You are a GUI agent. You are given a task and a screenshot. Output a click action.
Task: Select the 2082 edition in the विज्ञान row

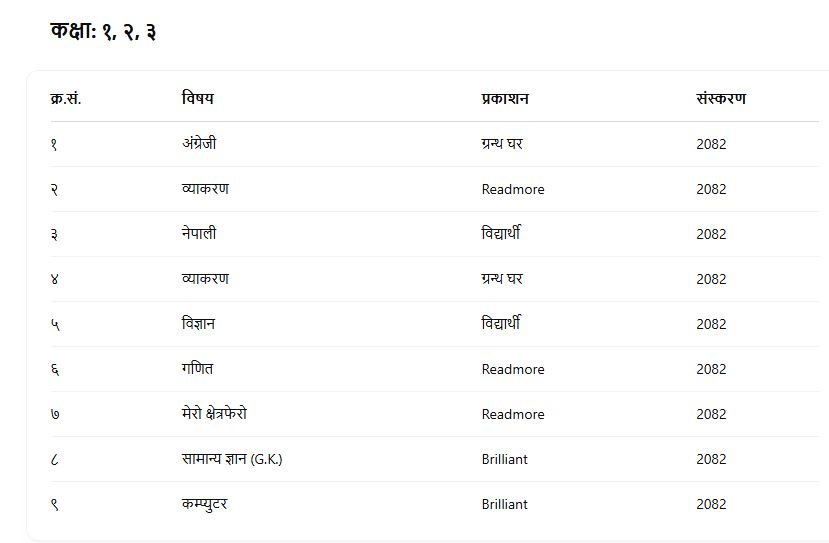[x=711, y=324]
